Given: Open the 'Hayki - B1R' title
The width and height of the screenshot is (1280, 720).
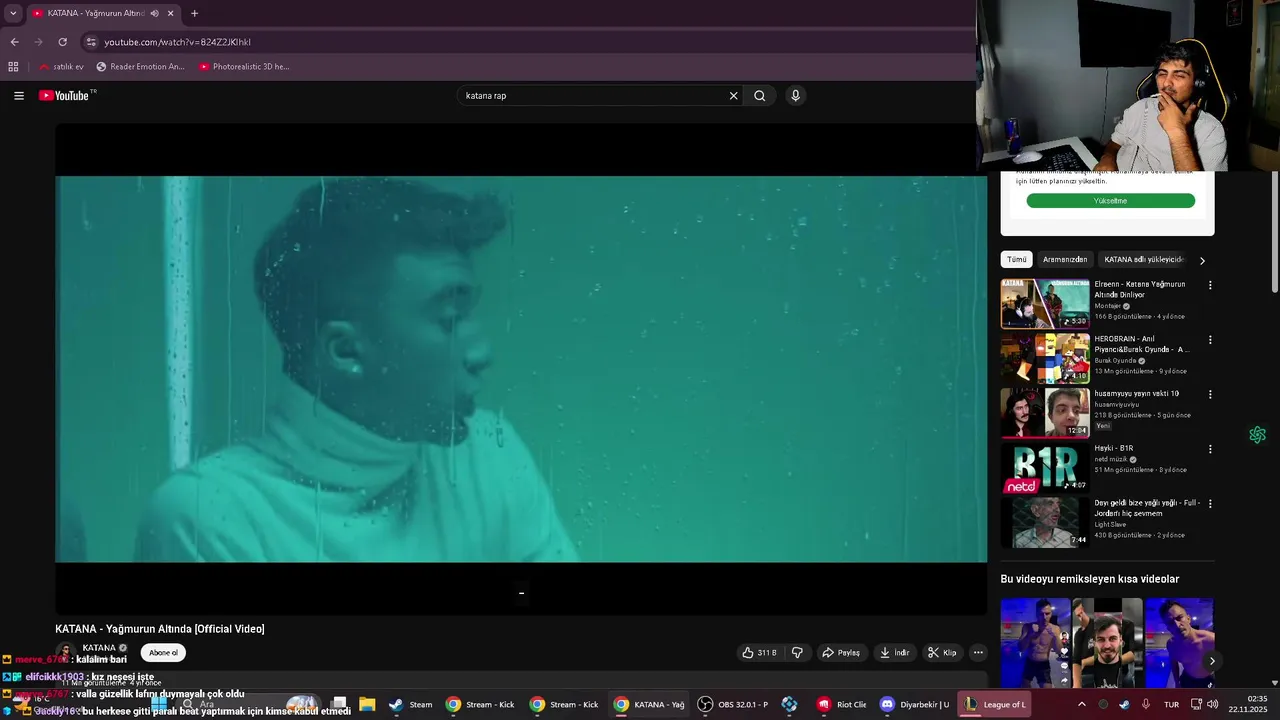Looking at the screenshot, I should point(1114,448).
